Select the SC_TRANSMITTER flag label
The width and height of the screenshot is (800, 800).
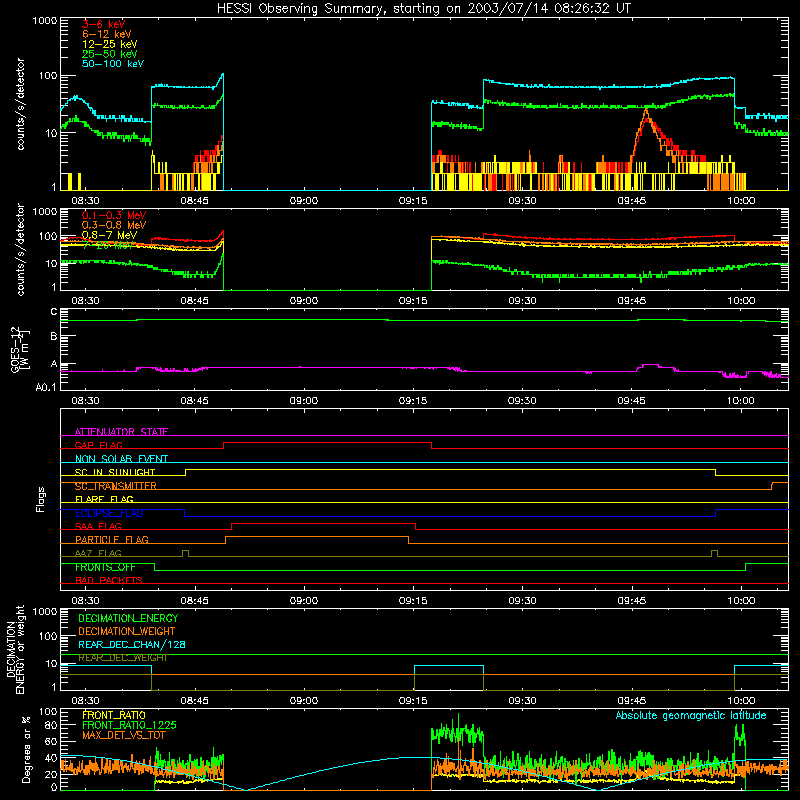point(115,486)
